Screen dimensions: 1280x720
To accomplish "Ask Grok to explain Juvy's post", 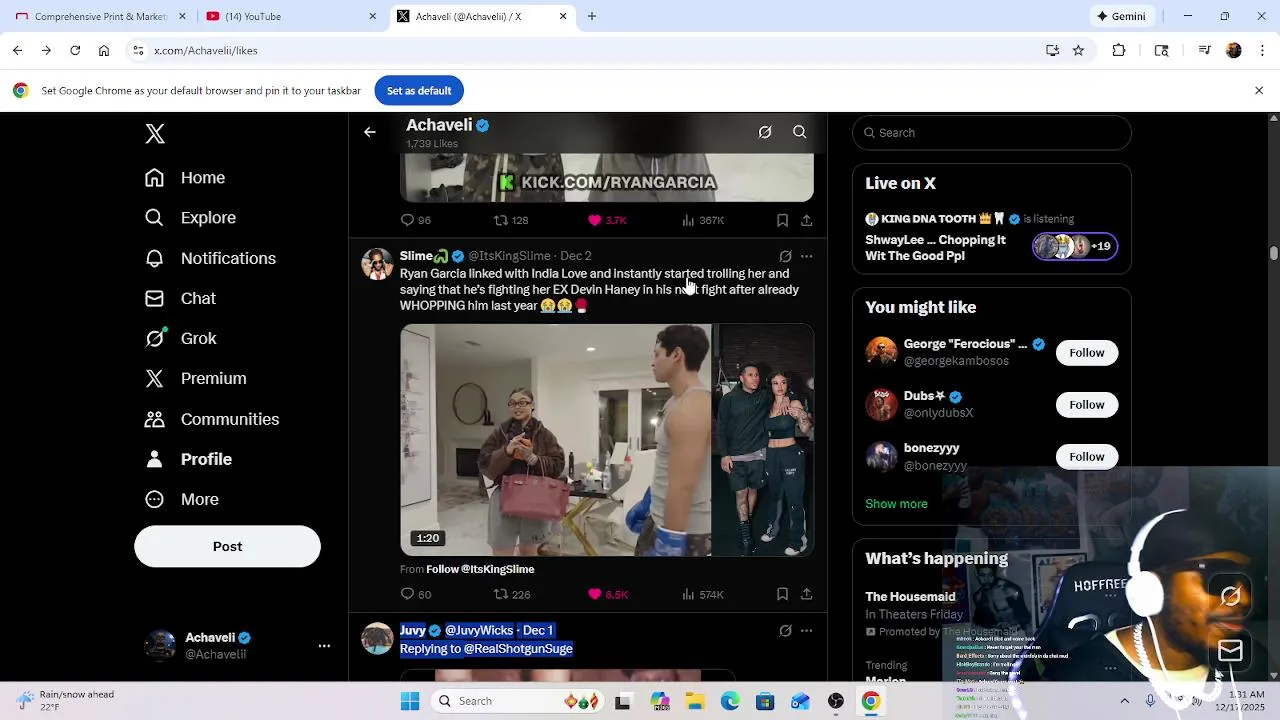I will coord(785,631).
